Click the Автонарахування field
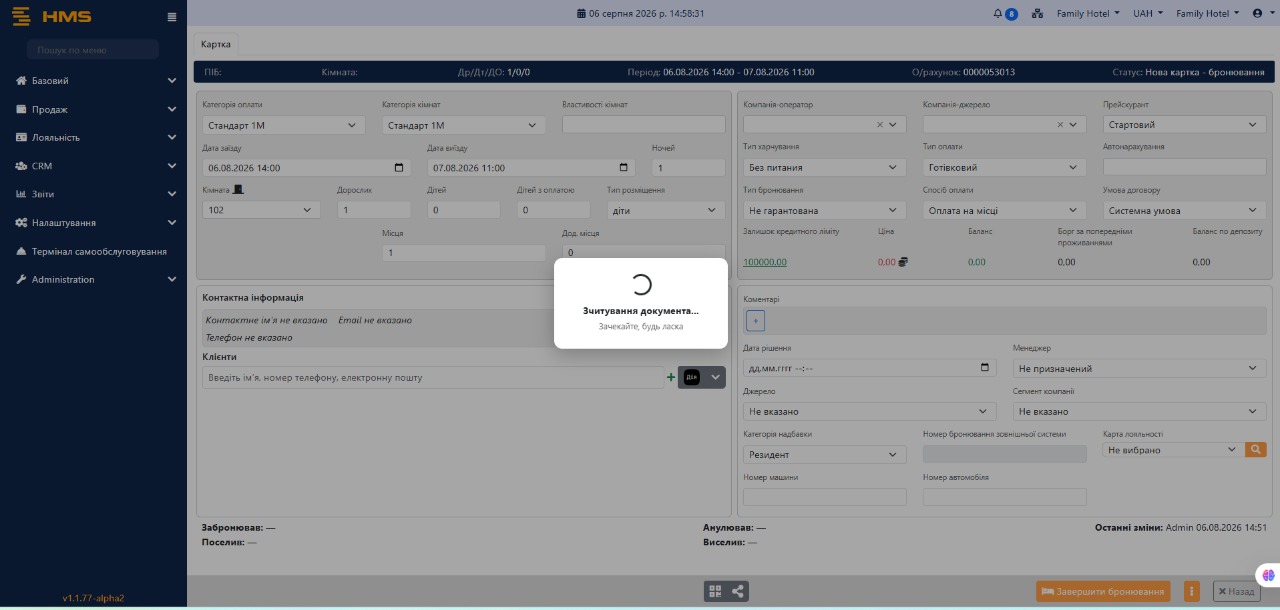Image resolution: width=1280 pixels, height=610 pixels. tap(1185, 168)
